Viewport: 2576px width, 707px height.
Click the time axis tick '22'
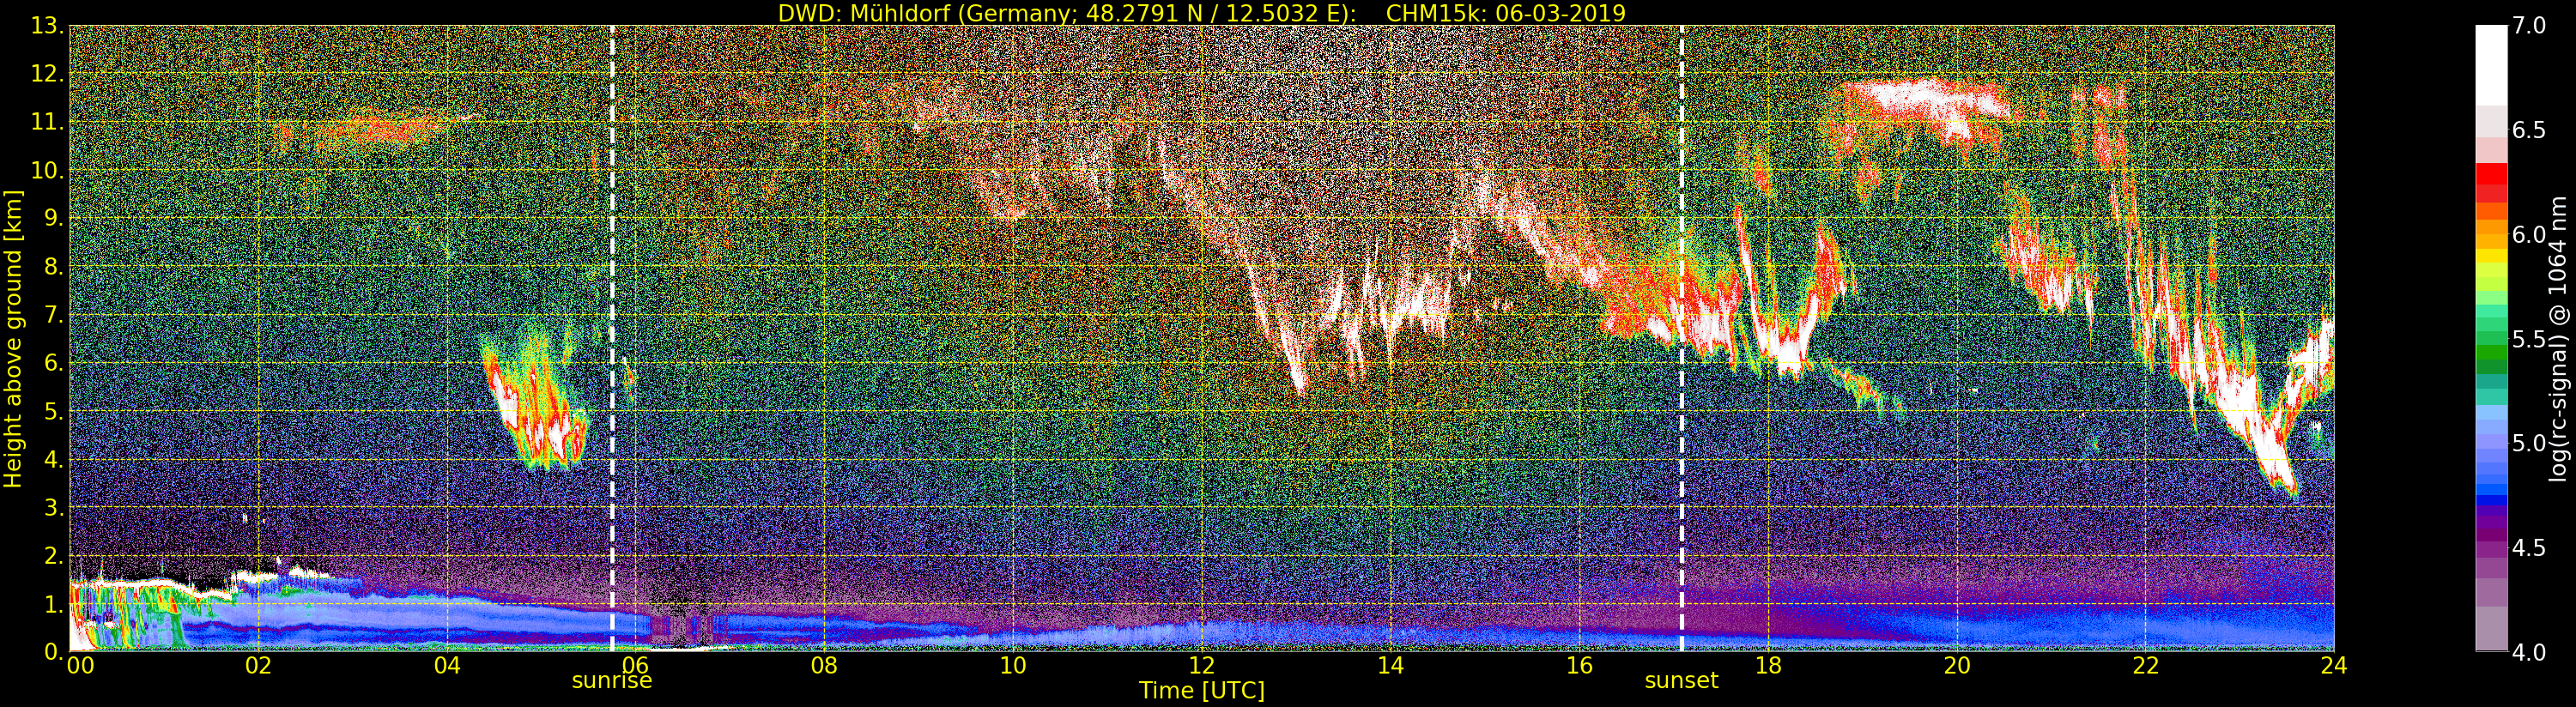point(2145,665)
